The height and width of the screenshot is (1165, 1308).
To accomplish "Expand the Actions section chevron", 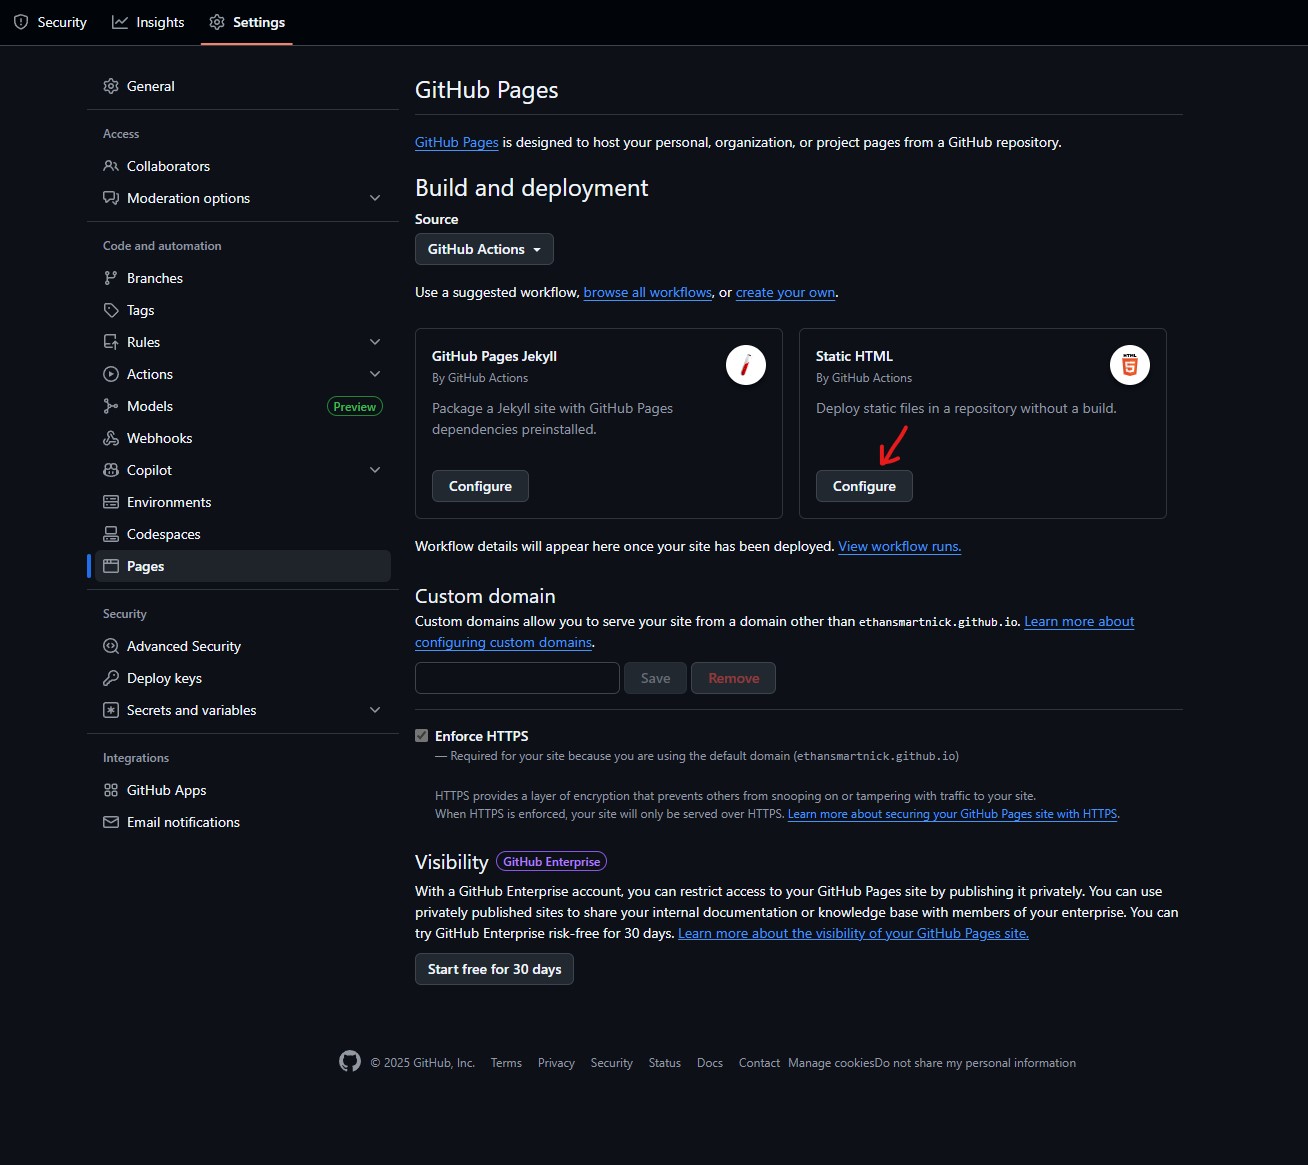I will pyautogui.click(x=375, y=374).
